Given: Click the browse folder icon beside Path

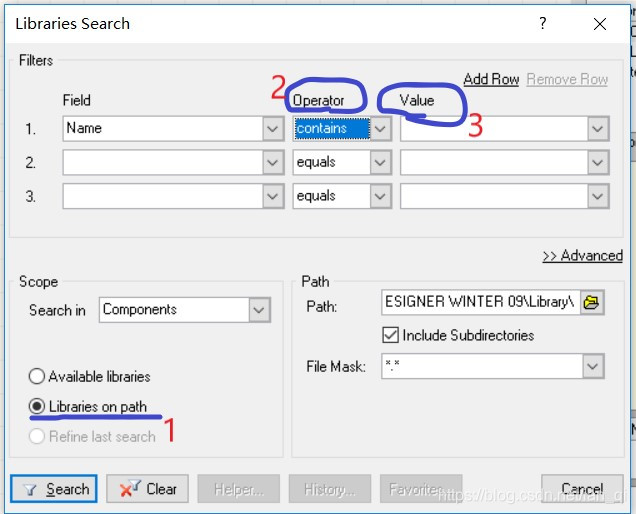Looking at the screenshot, I should [592, 304].
